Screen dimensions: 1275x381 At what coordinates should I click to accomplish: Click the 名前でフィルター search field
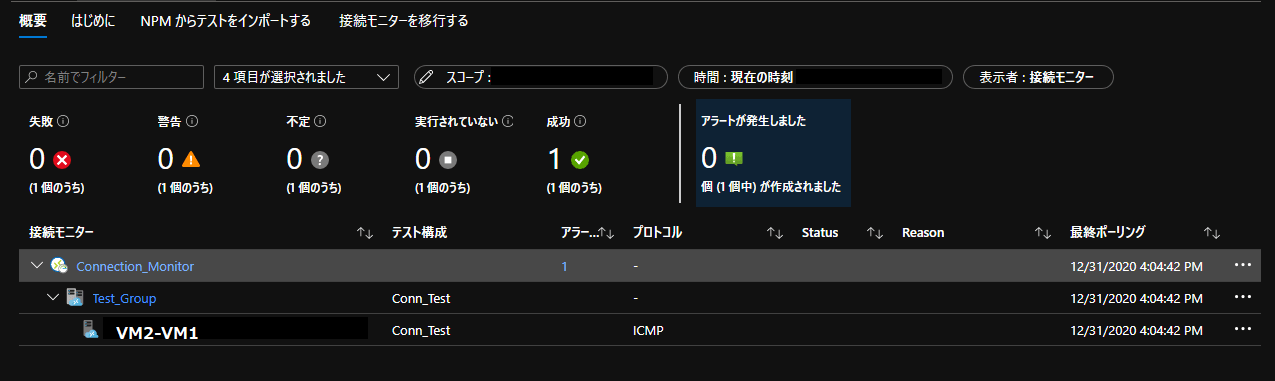click(112, 77)
